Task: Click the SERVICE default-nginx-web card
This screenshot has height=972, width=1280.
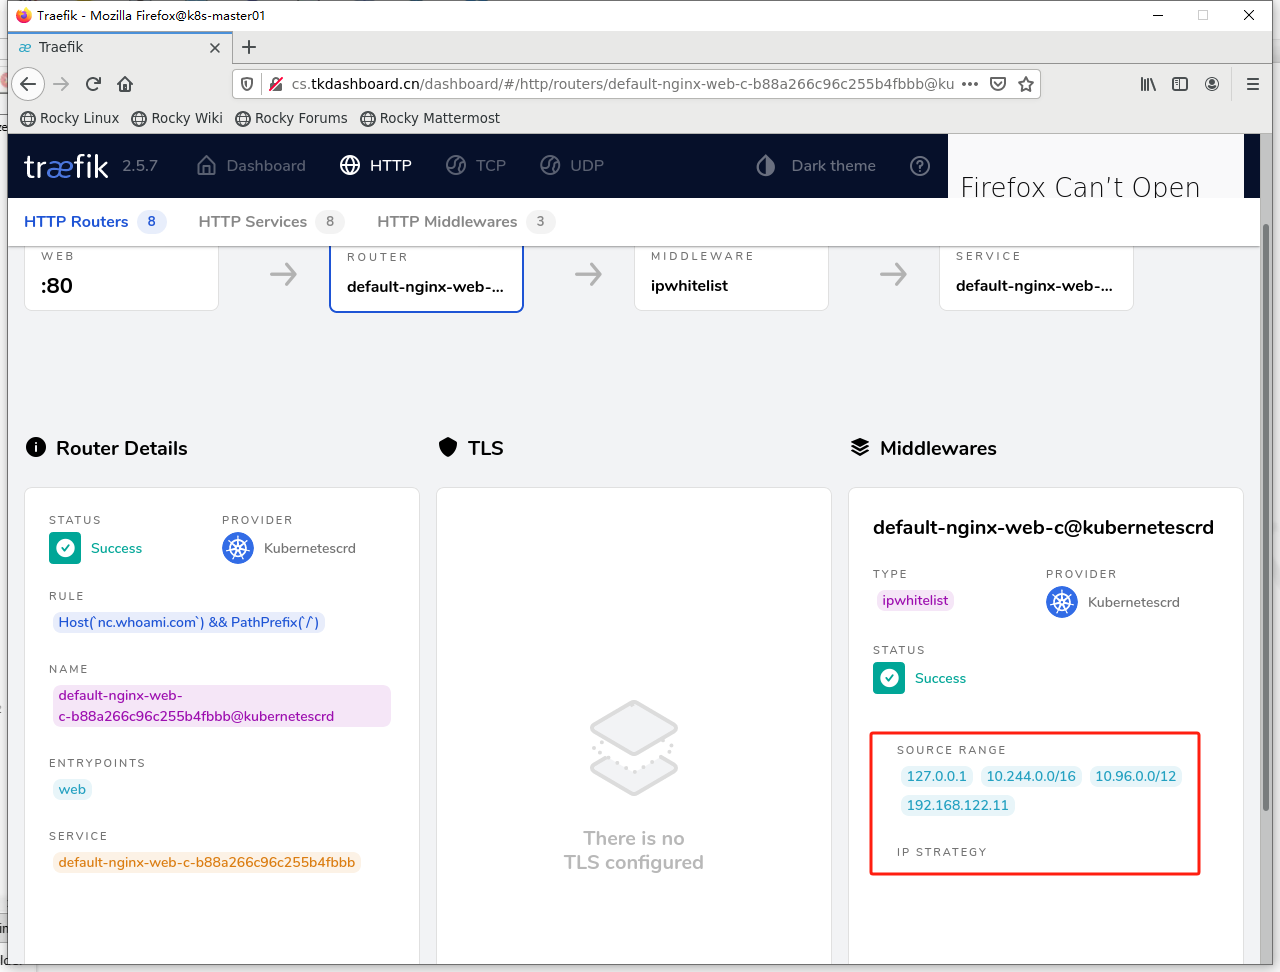Action: point(1036,279)
